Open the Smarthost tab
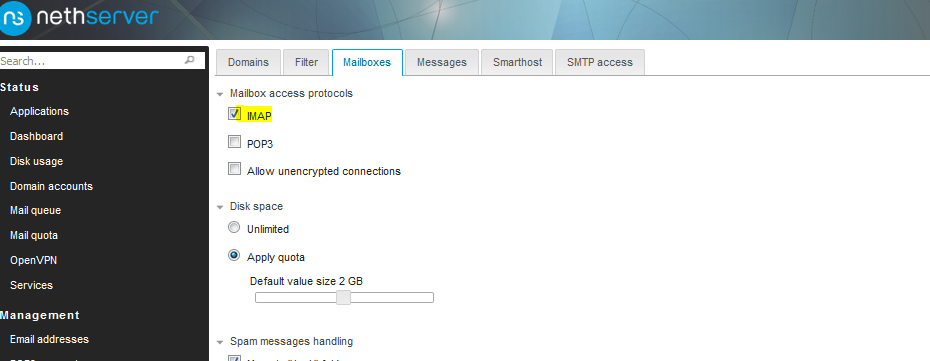Image resolution: width=930 pixels, height=361 pixels. 517,62
